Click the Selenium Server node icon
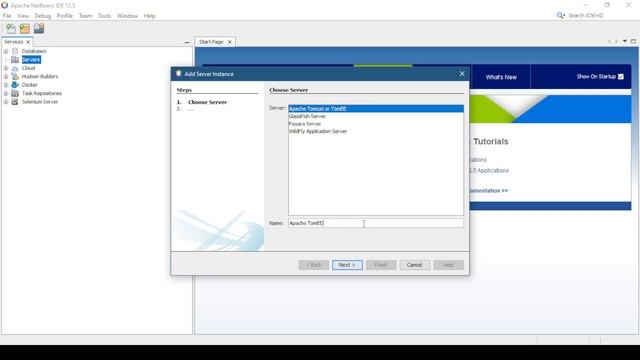The image size is (640, 360). pos(15,102)
